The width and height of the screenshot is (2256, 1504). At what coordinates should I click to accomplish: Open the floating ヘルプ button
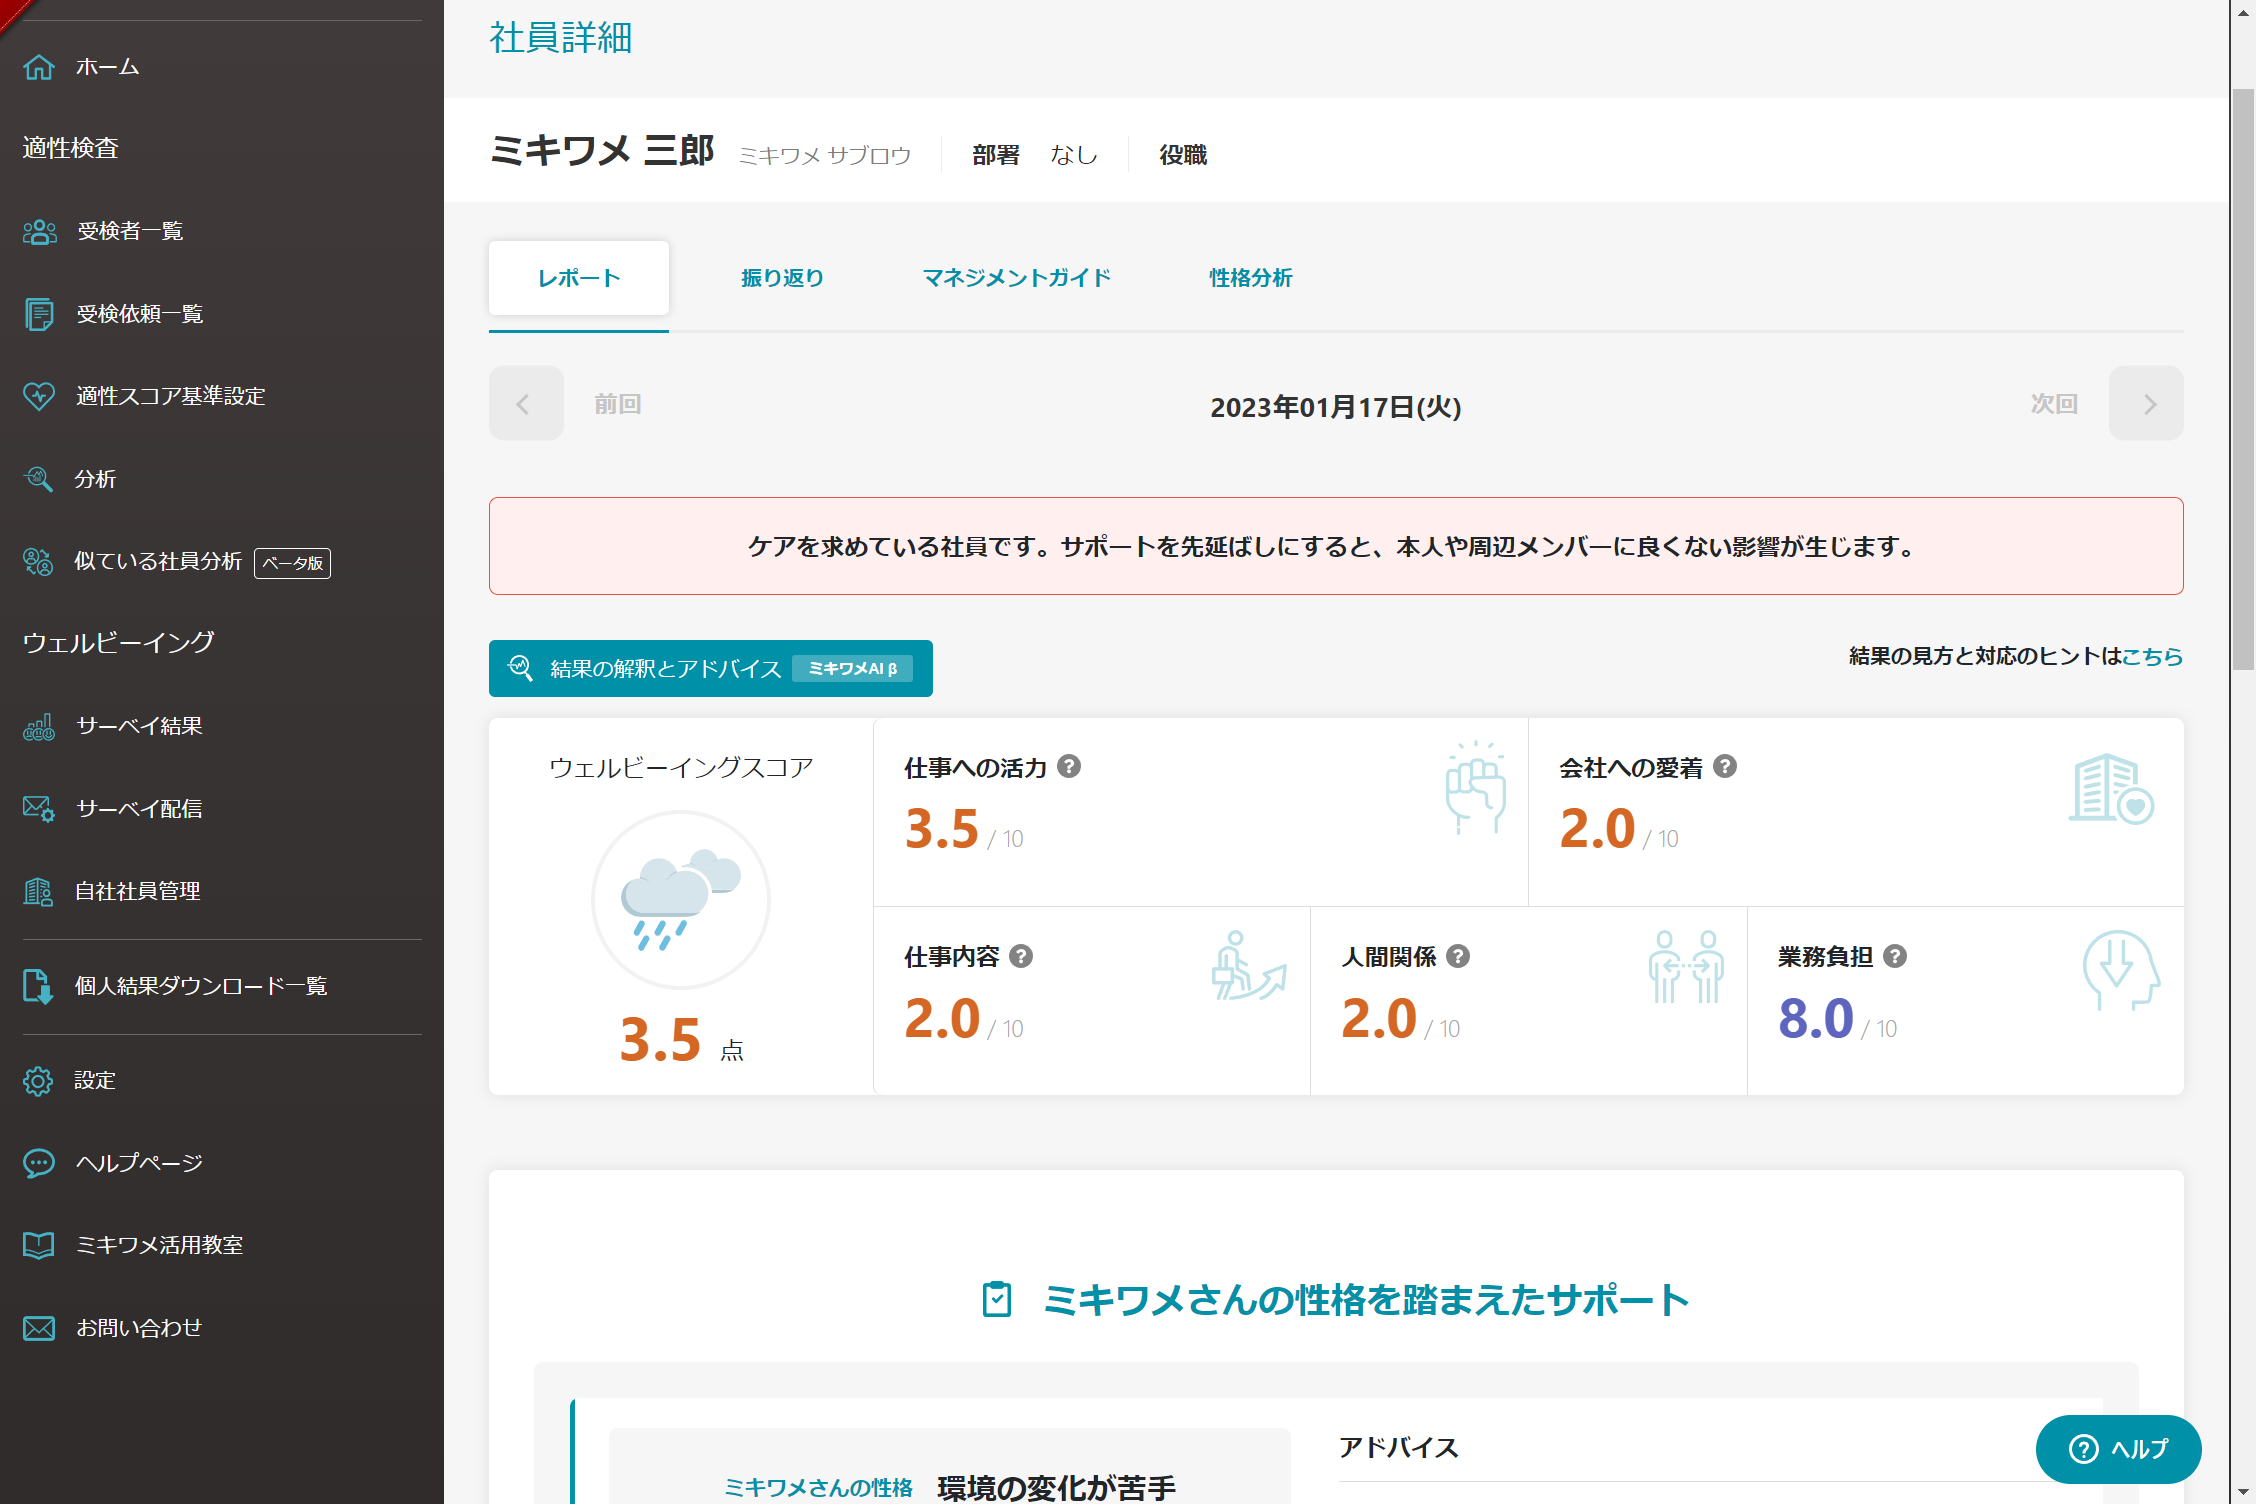(2118, 1449)
